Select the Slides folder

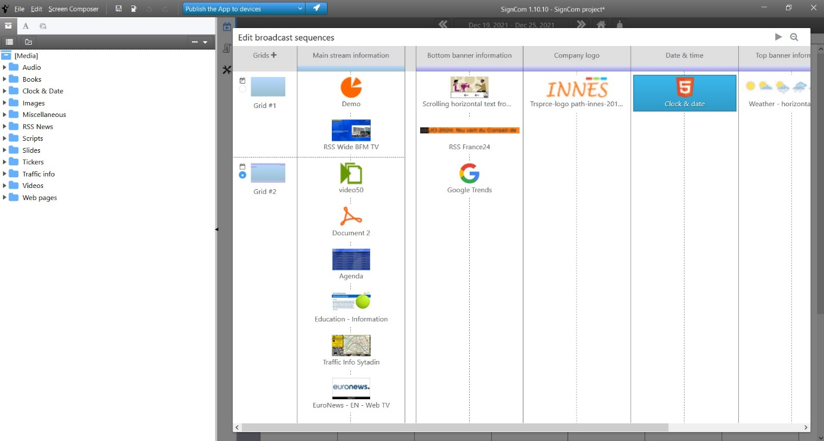tap(31, 150)
